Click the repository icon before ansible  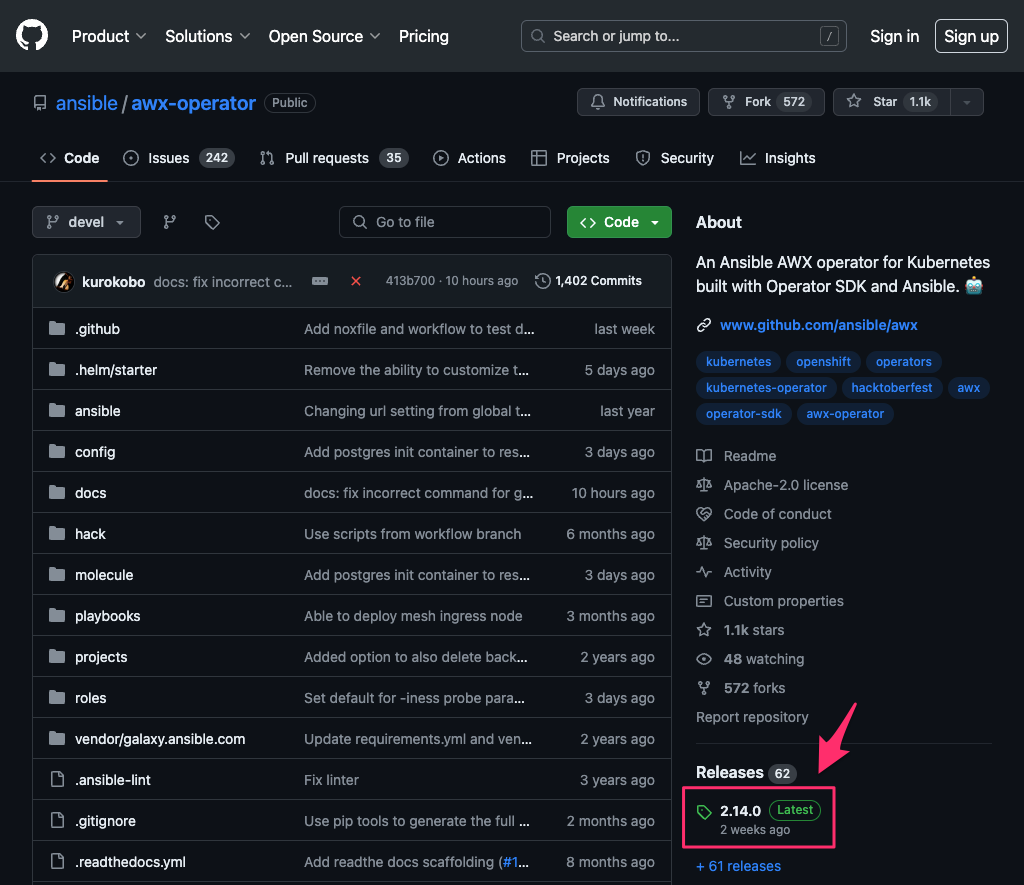click(40, 103)
